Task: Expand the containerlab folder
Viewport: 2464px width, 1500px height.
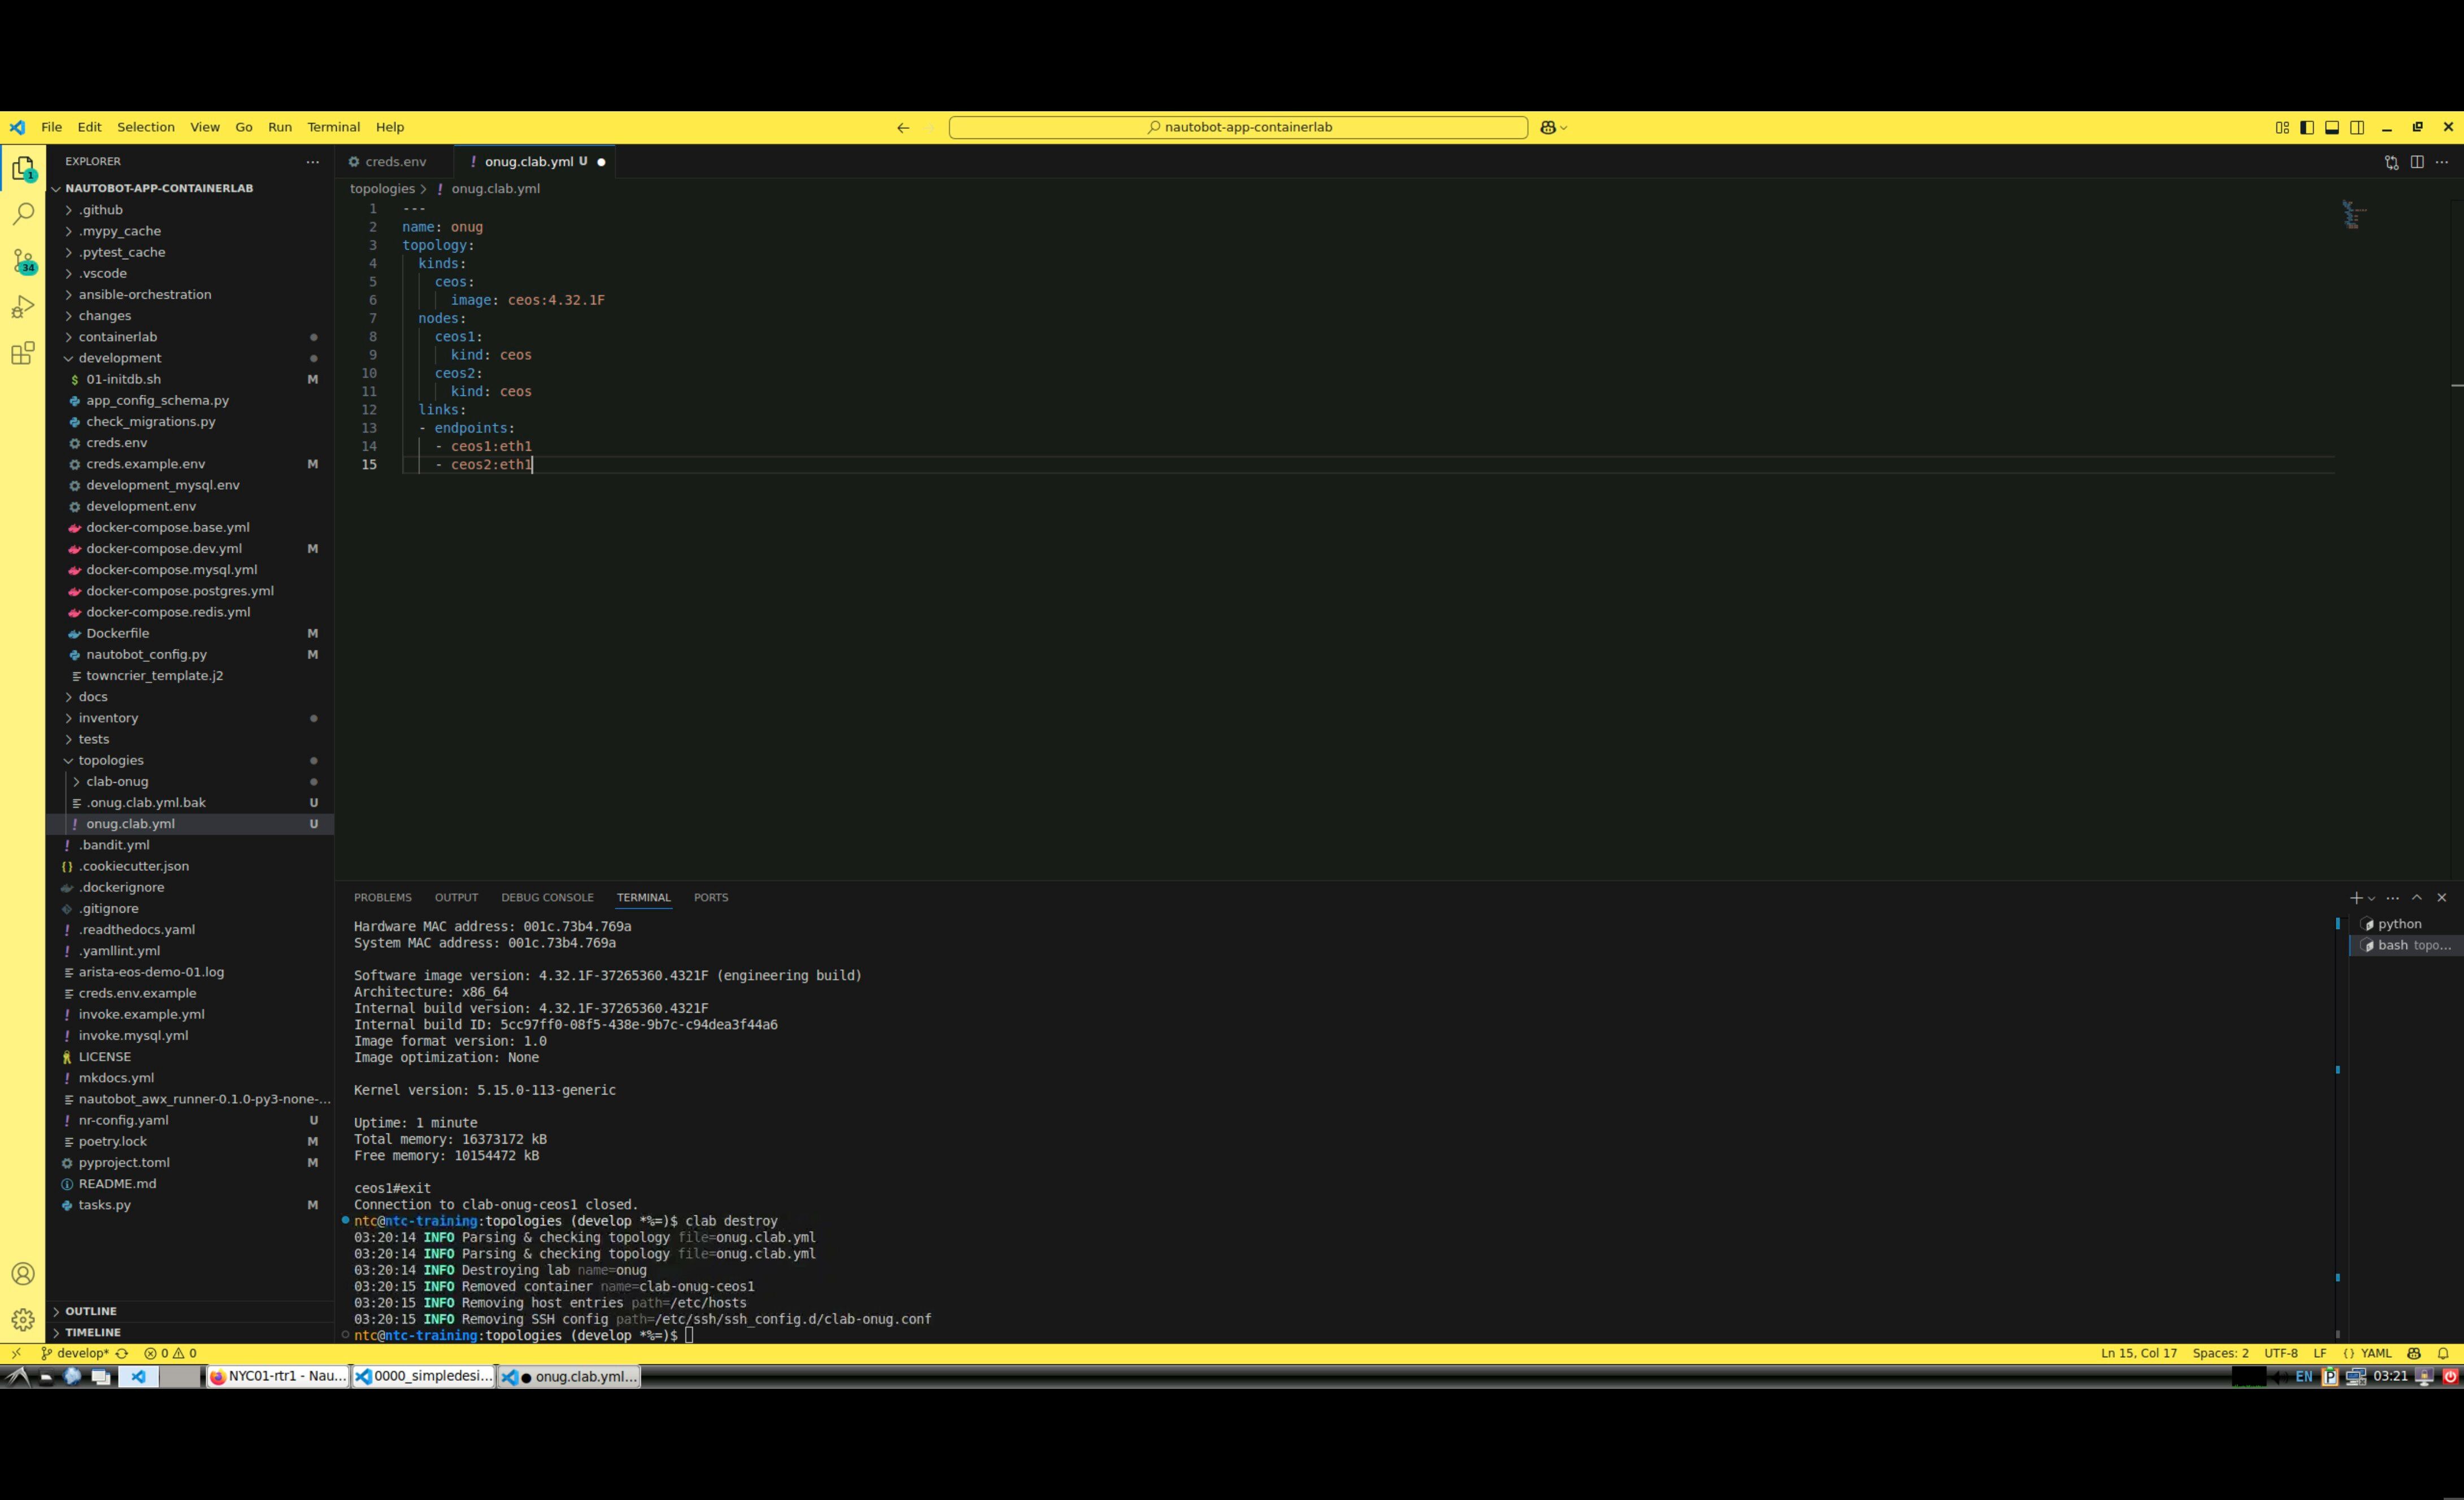Action: point(118,337)
